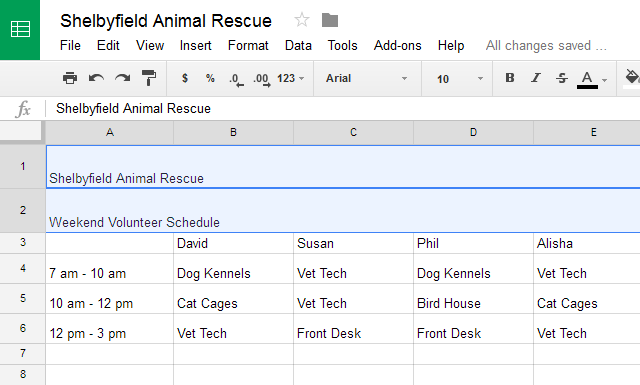This screenshot has height=385, width=640.
Task: Toggle bold formatting
Action: (510, 78)
